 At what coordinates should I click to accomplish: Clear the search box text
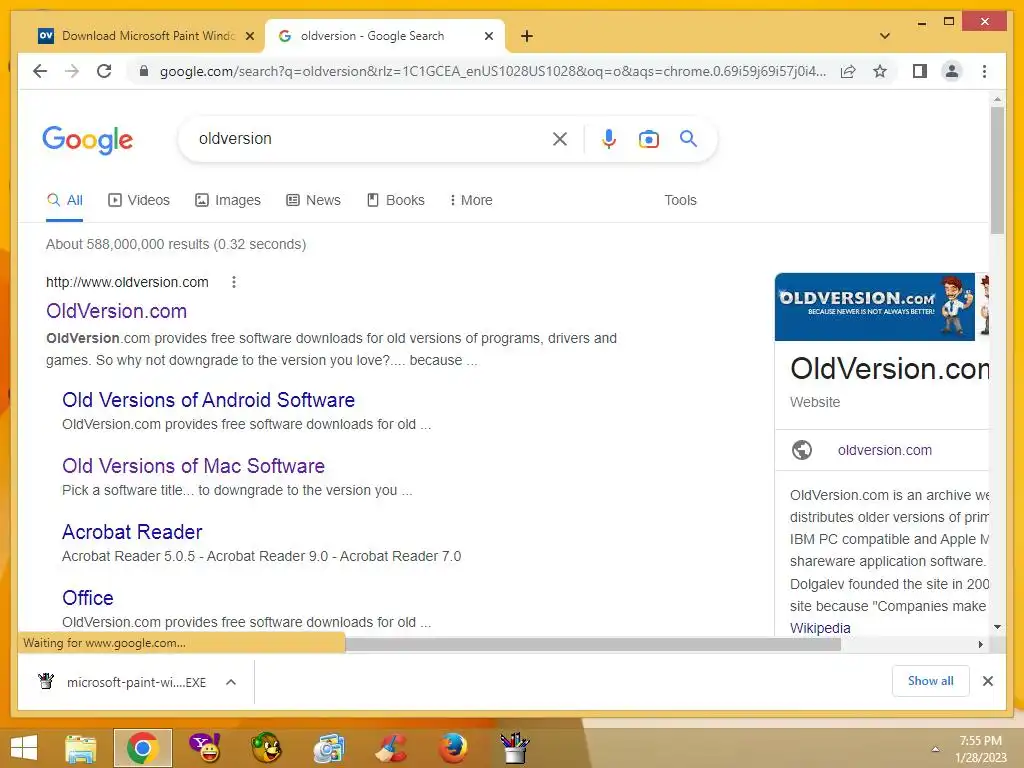pos(560,138)
